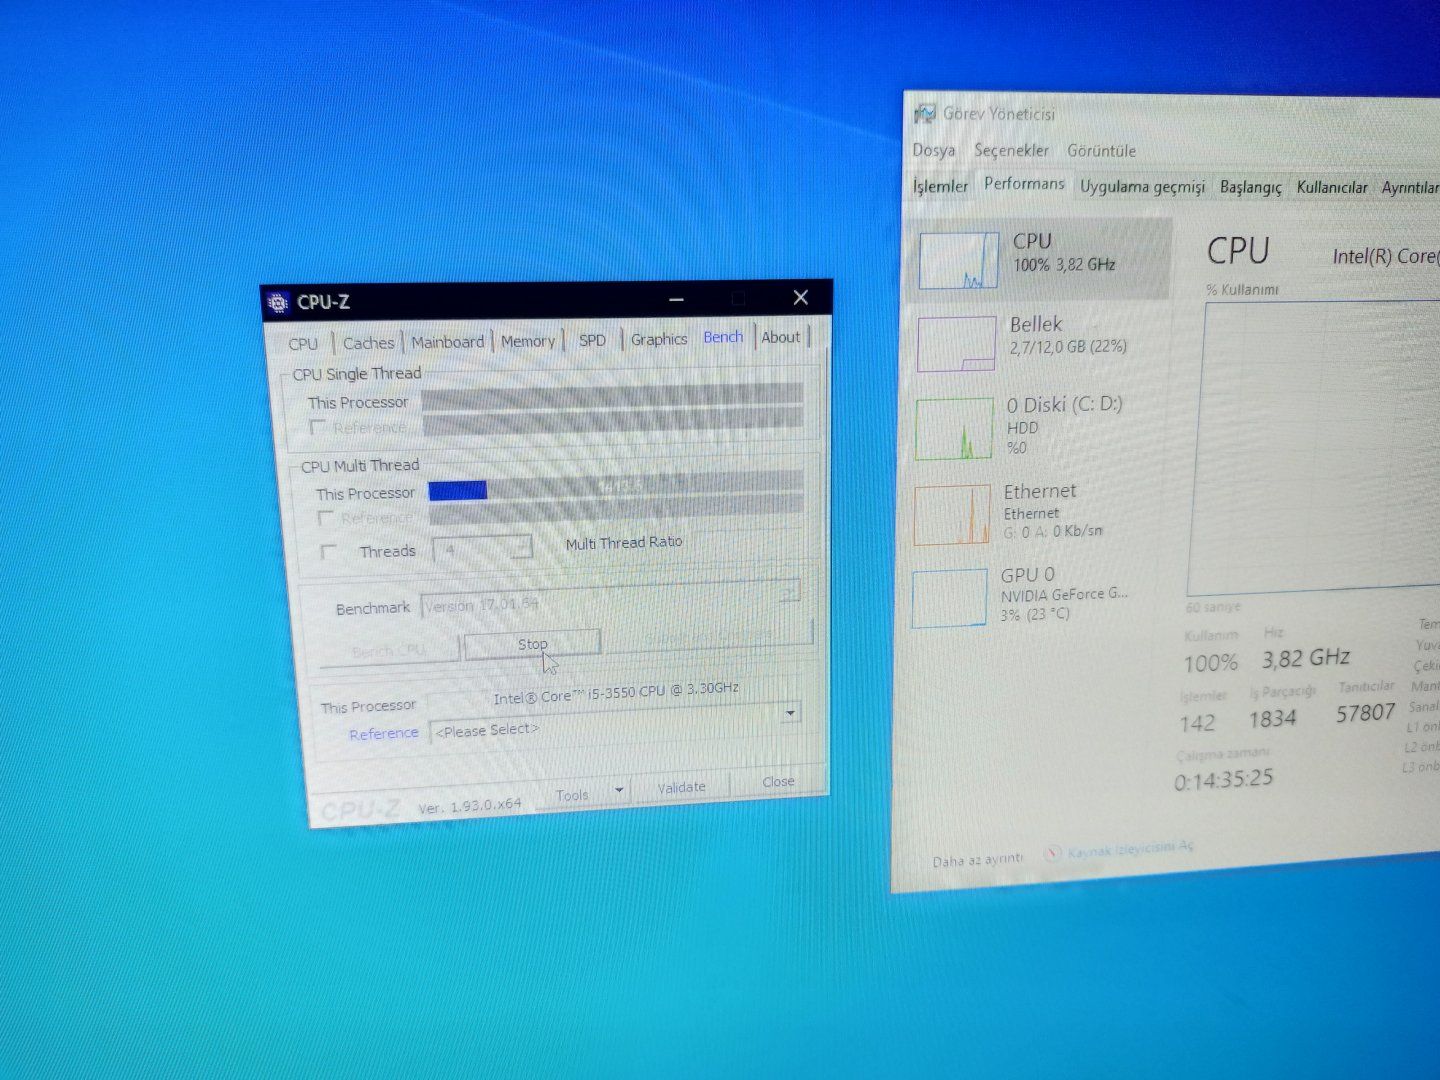Click the single thread This Processor score bar

[611, 397]
